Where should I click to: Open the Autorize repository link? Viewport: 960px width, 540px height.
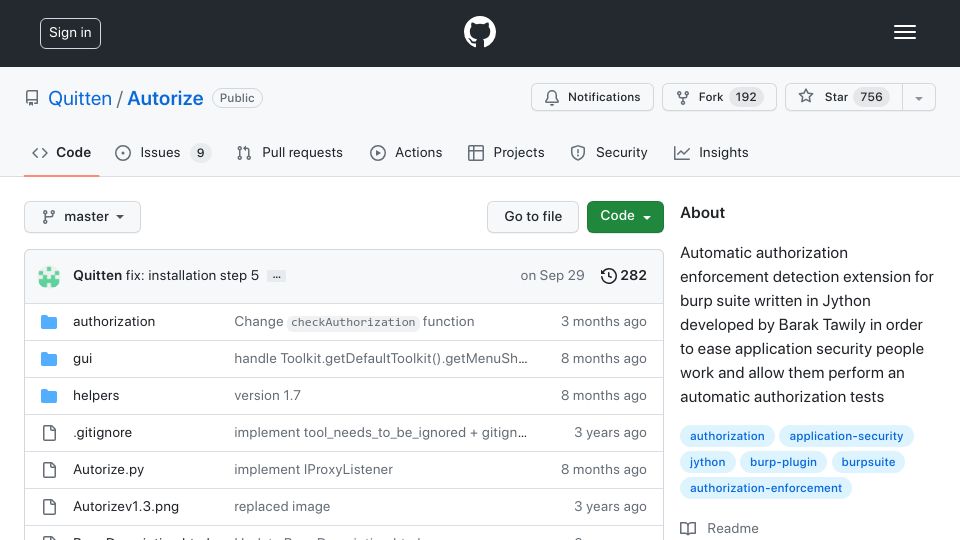pyautogui.click(x=165, y=98)
